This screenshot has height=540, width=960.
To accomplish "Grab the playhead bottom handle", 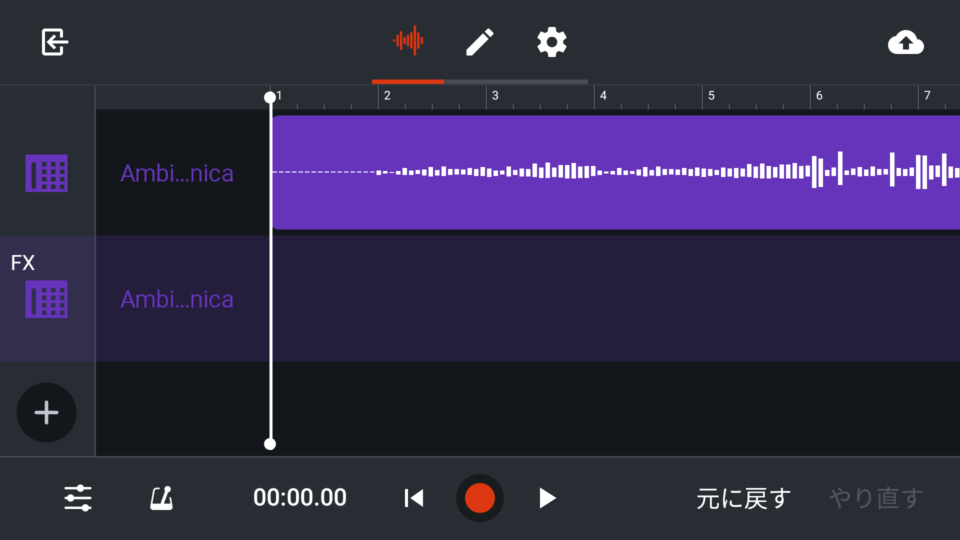I will pos(270,444).
